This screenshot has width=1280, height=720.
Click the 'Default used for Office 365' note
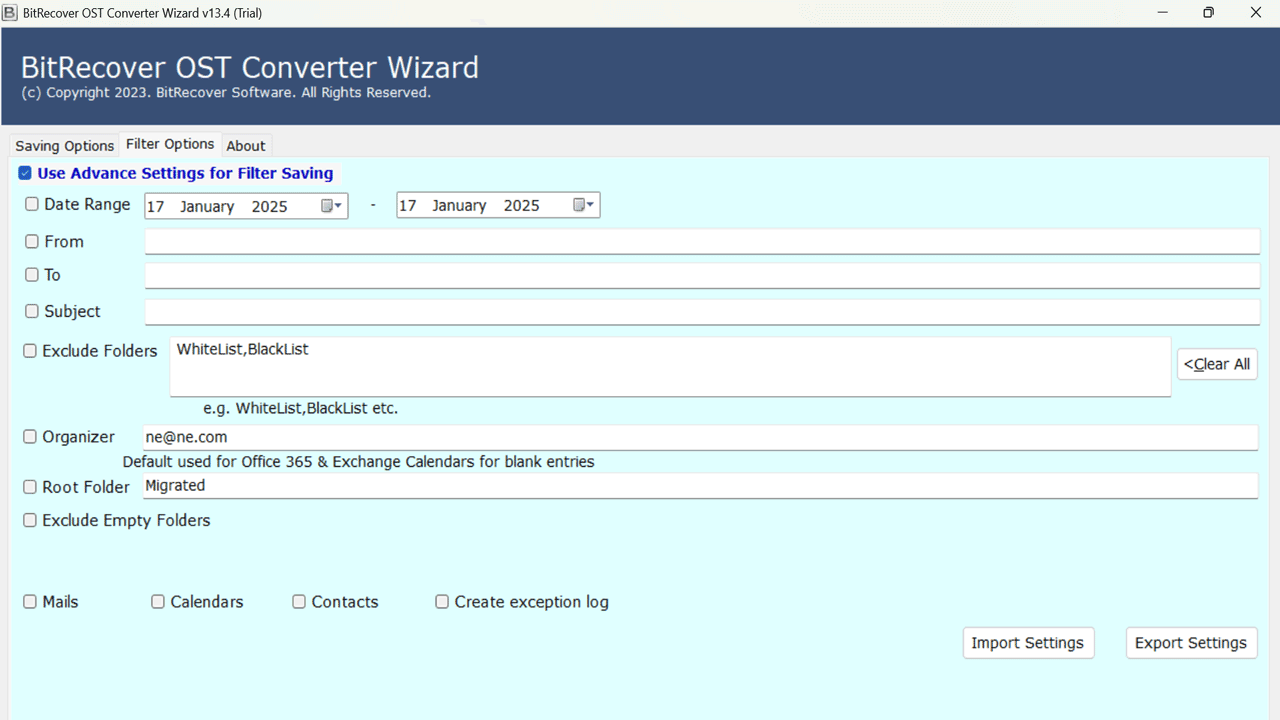tap(359, 462)
